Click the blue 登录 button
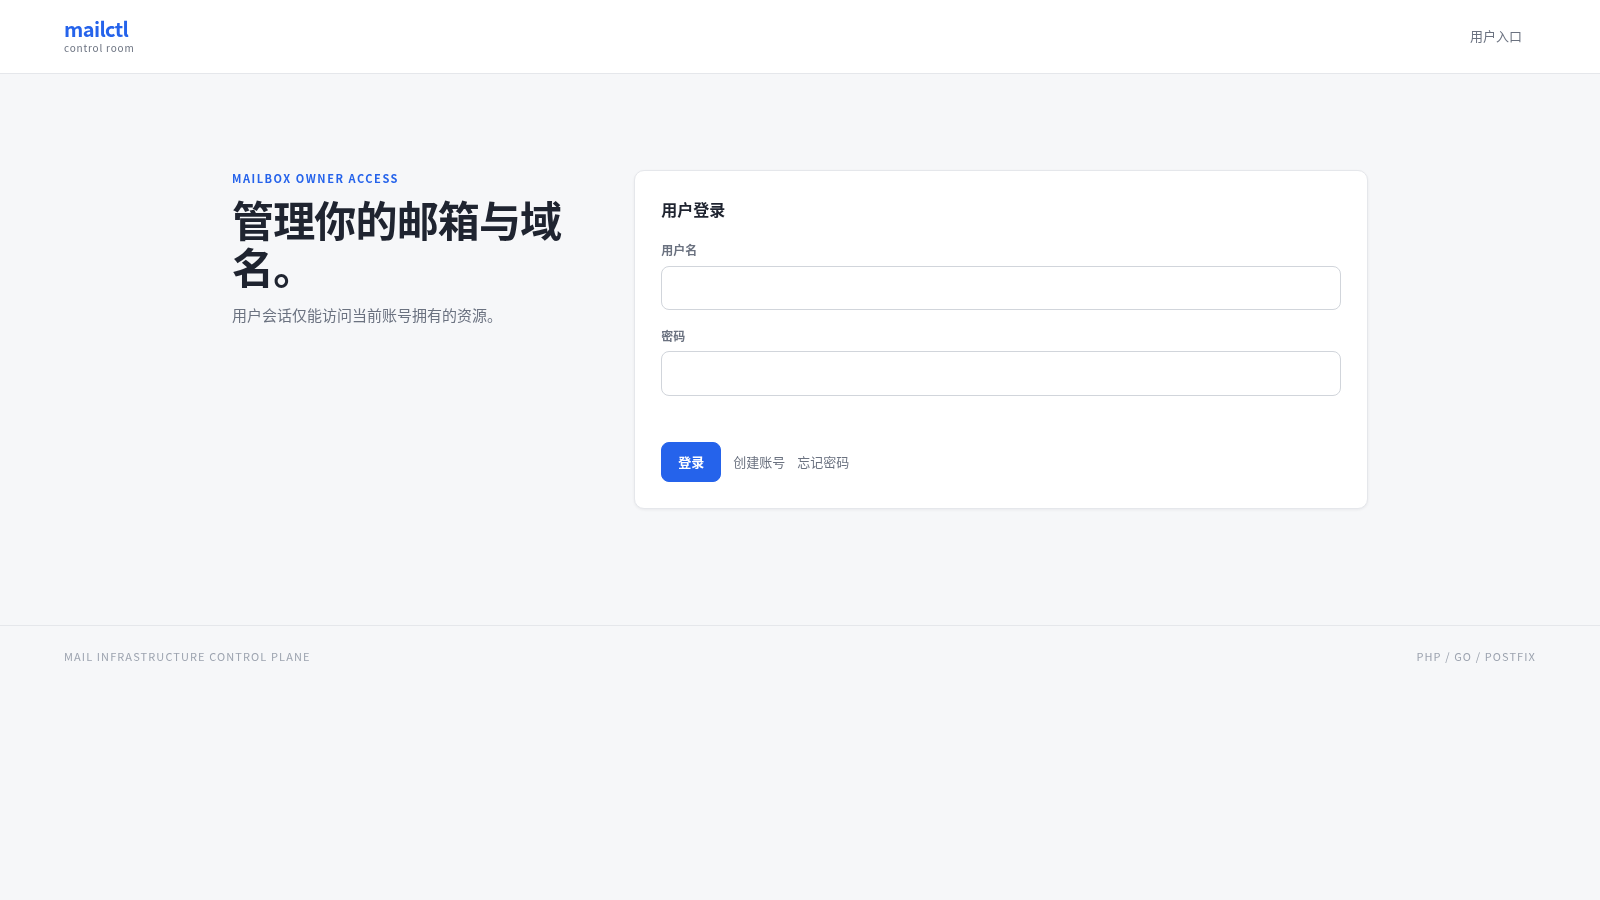Image resolution: width=1600 pixels, height=900 pixels. pyautogui.click(x=690, y=462)
